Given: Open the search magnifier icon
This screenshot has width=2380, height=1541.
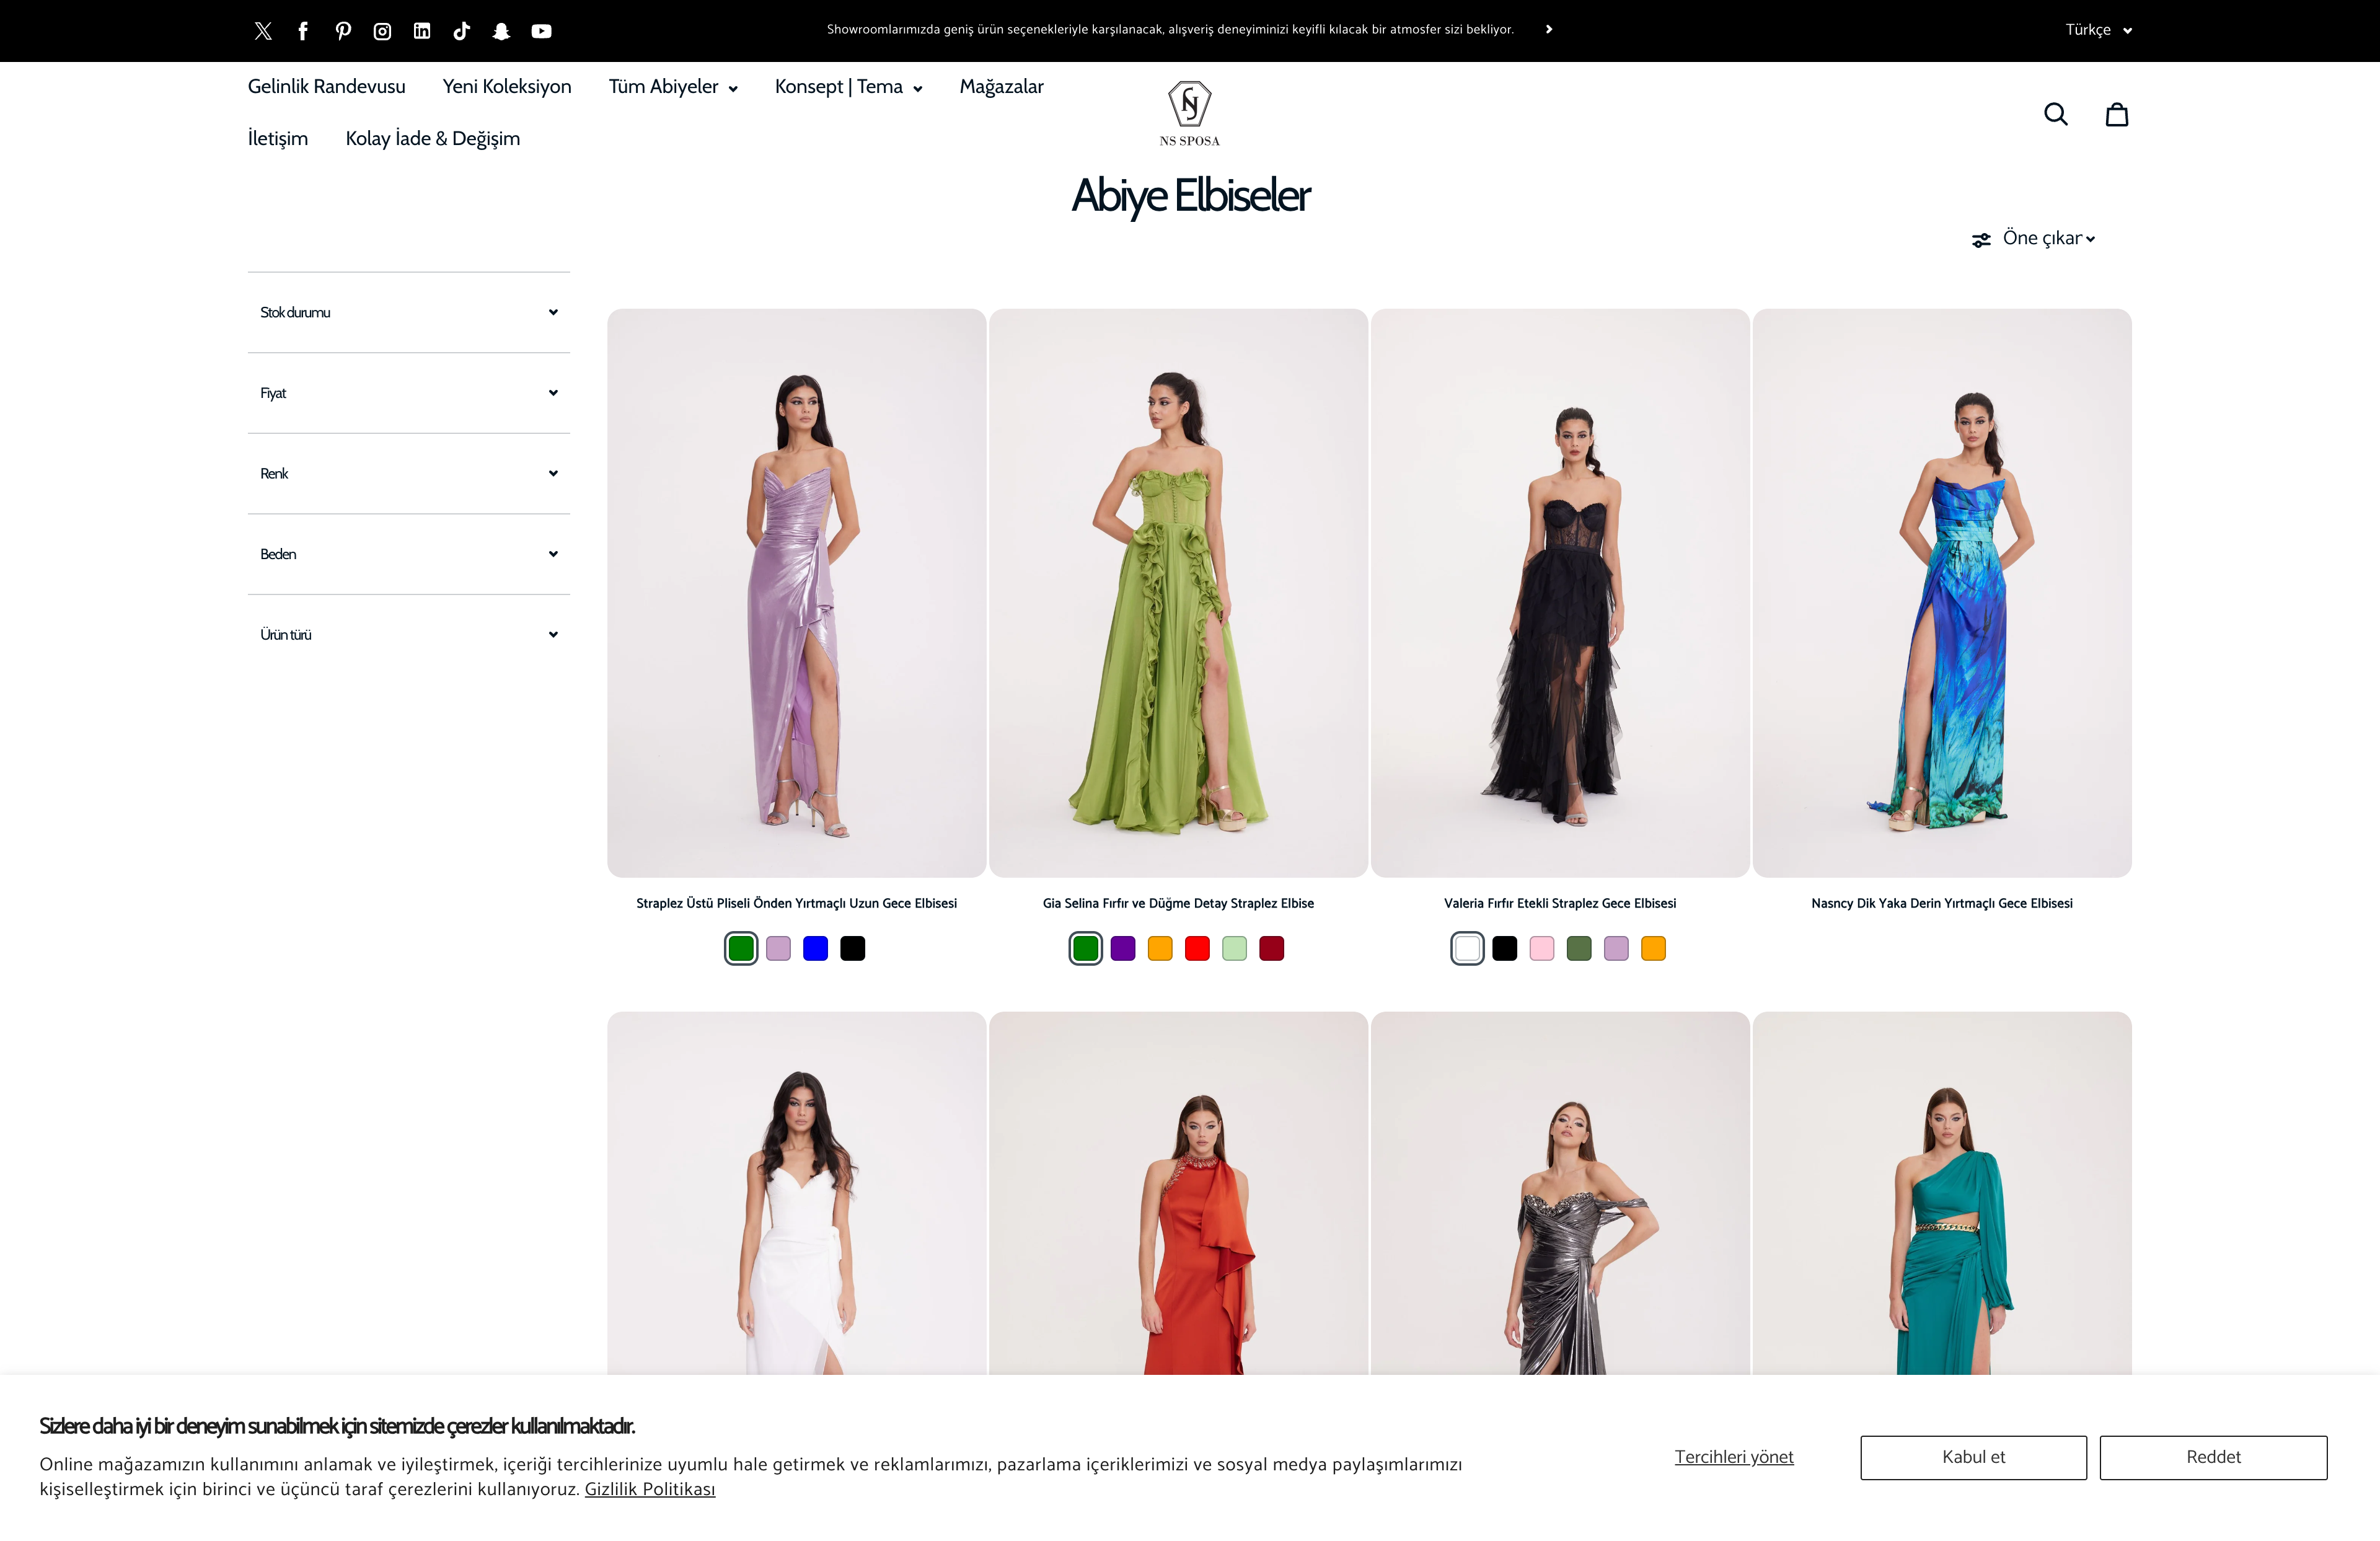Looking at the screenshot, I should (2055, 114).
